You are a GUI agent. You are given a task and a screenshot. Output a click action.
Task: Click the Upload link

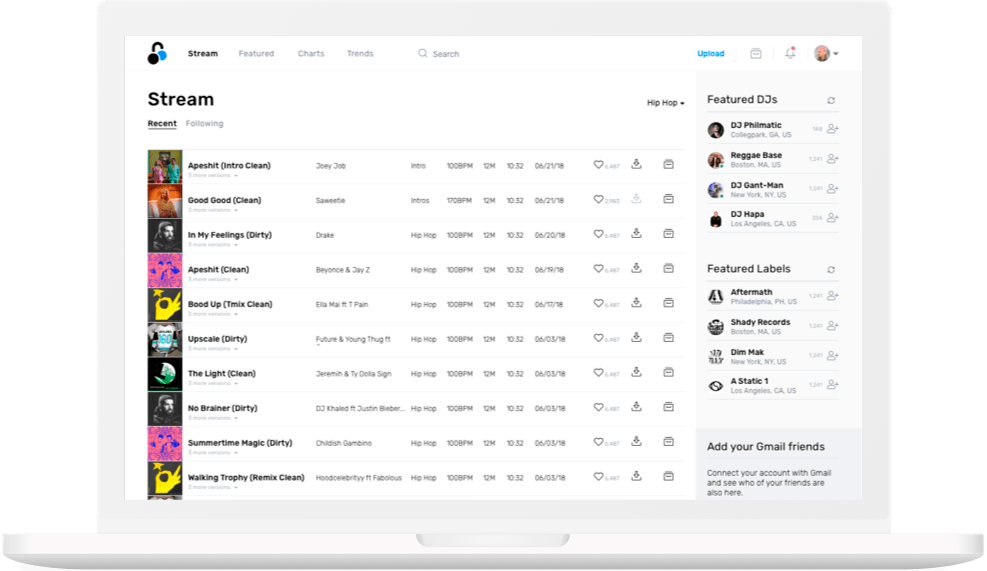point(710,54)
